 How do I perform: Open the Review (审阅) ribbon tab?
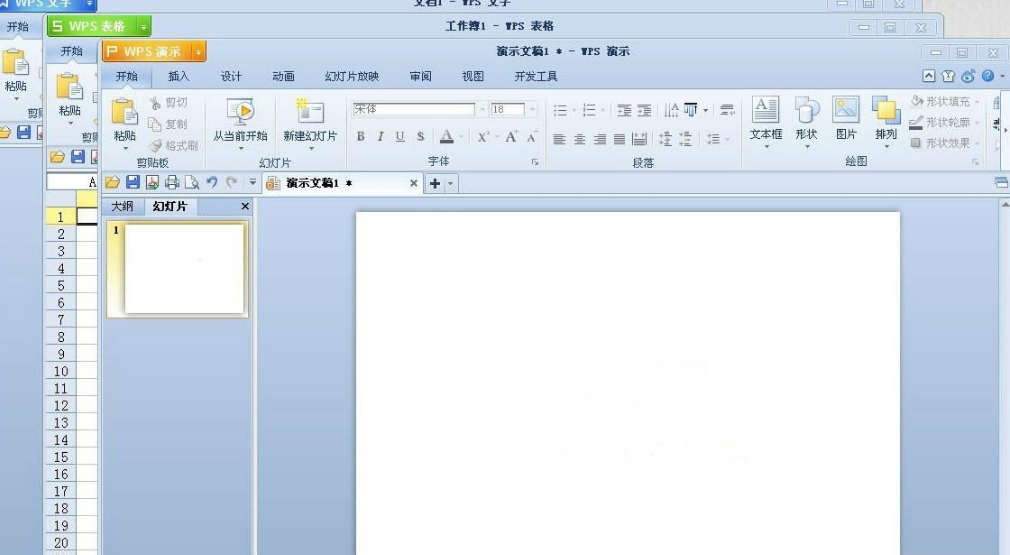click(x=421, y=77)
